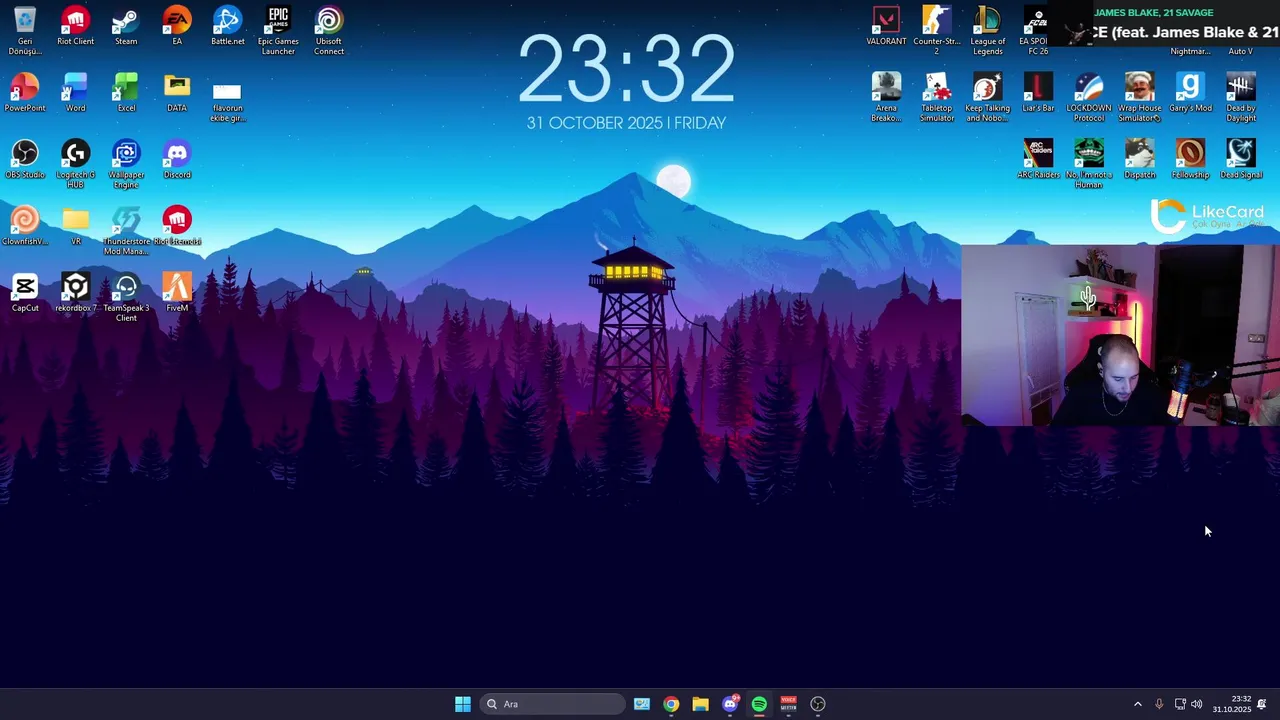
Task: Select the VALORANT game shortcut
Action: [886, 27]
